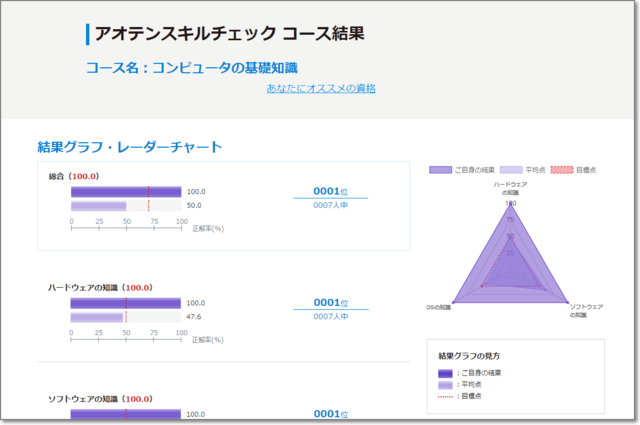Click the 結果グラフ・レーダーチャート heading
640x425 pixels.
[x=129, y=147]
